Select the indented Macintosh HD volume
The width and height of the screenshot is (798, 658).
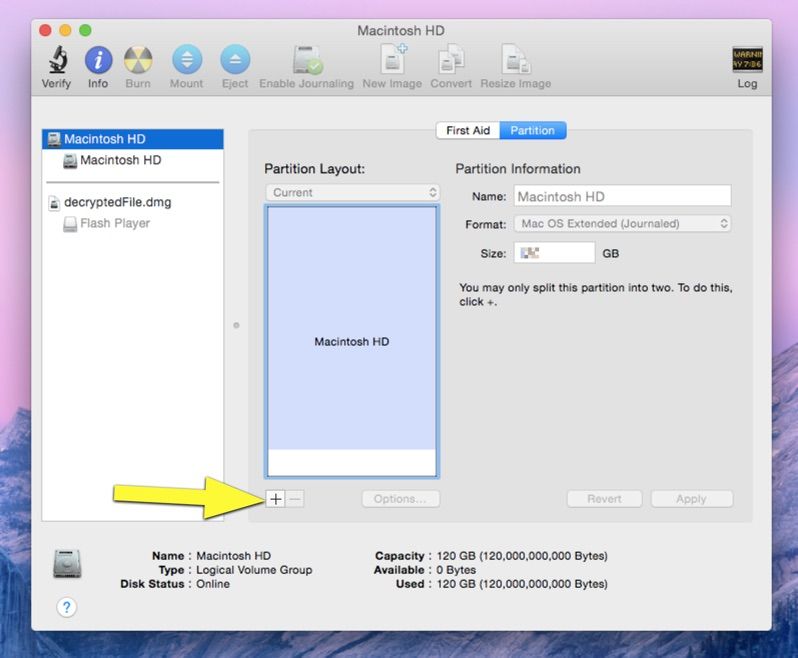120,160
